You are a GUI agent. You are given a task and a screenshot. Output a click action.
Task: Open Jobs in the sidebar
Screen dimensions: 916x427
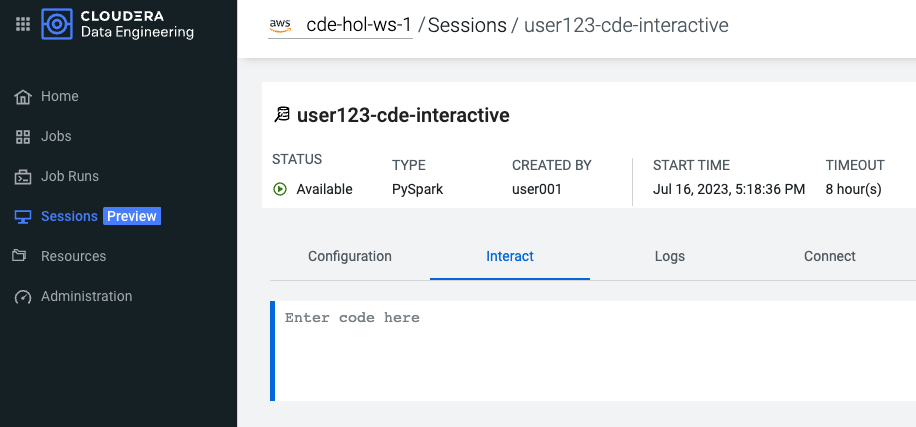[56, 137]
